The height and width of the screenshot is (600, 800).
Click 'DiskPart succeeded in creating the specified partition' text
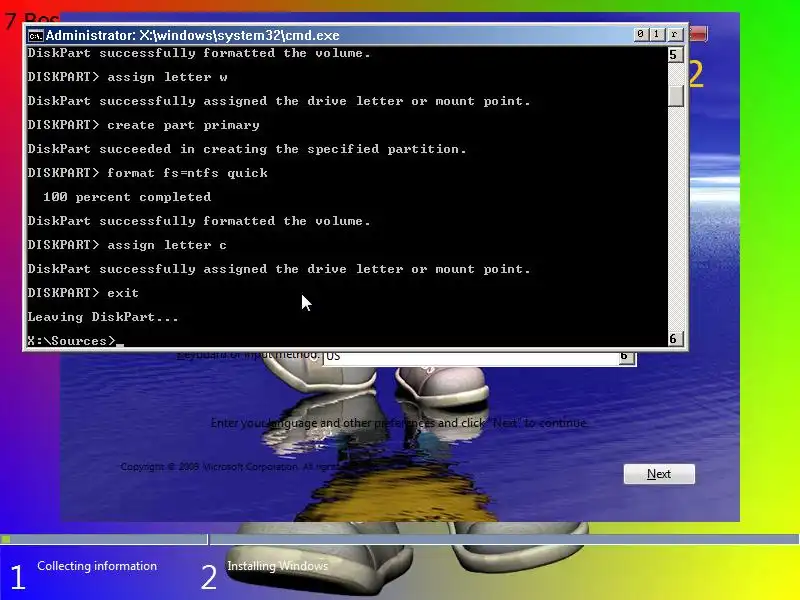pyautogui.click(x=247, y=149)
